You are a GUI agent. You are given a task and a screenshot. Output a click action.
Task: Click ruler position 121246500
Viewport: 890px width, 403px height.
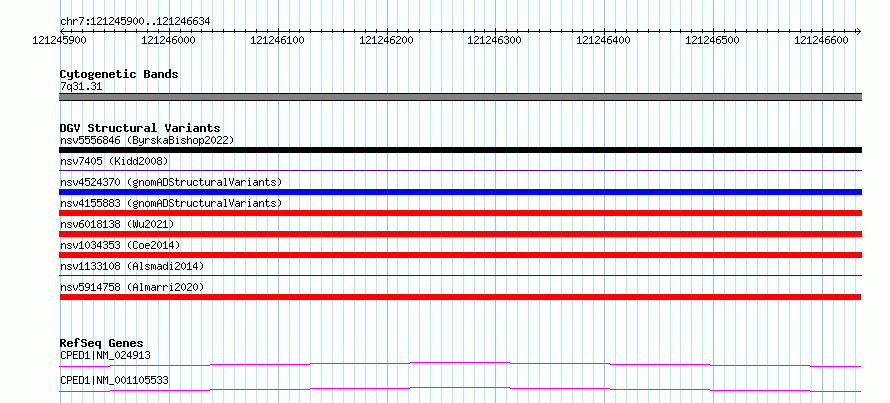click(x=713, y=40)
